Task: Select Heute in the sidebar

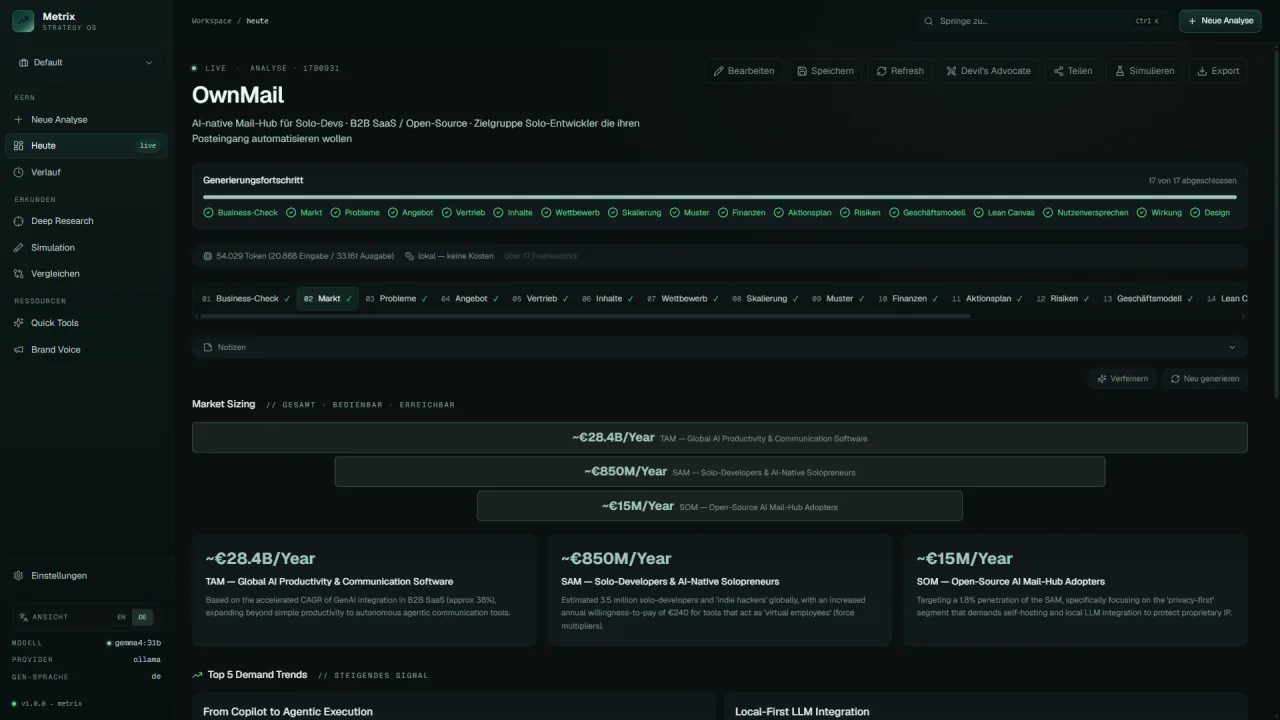Action: (x=86, y=146)
